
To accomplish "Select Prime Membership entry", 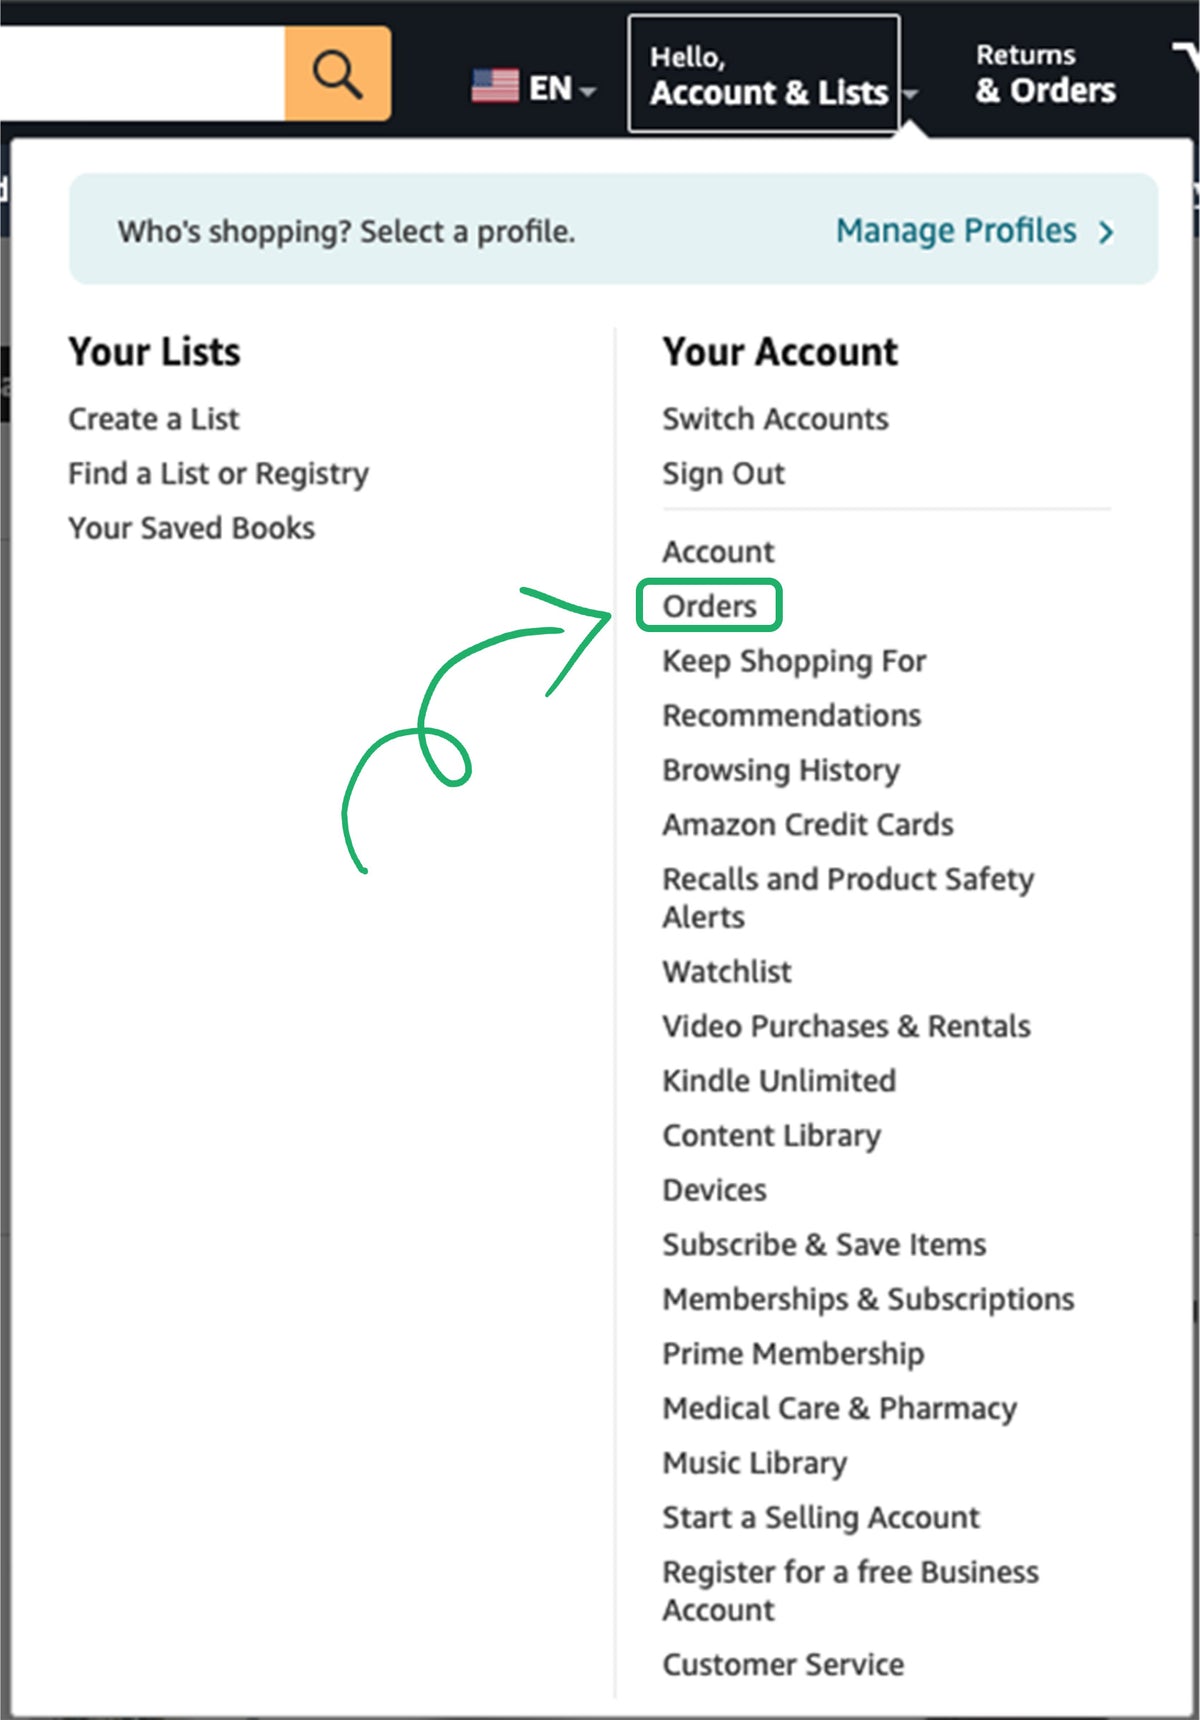I will 793,1354.
